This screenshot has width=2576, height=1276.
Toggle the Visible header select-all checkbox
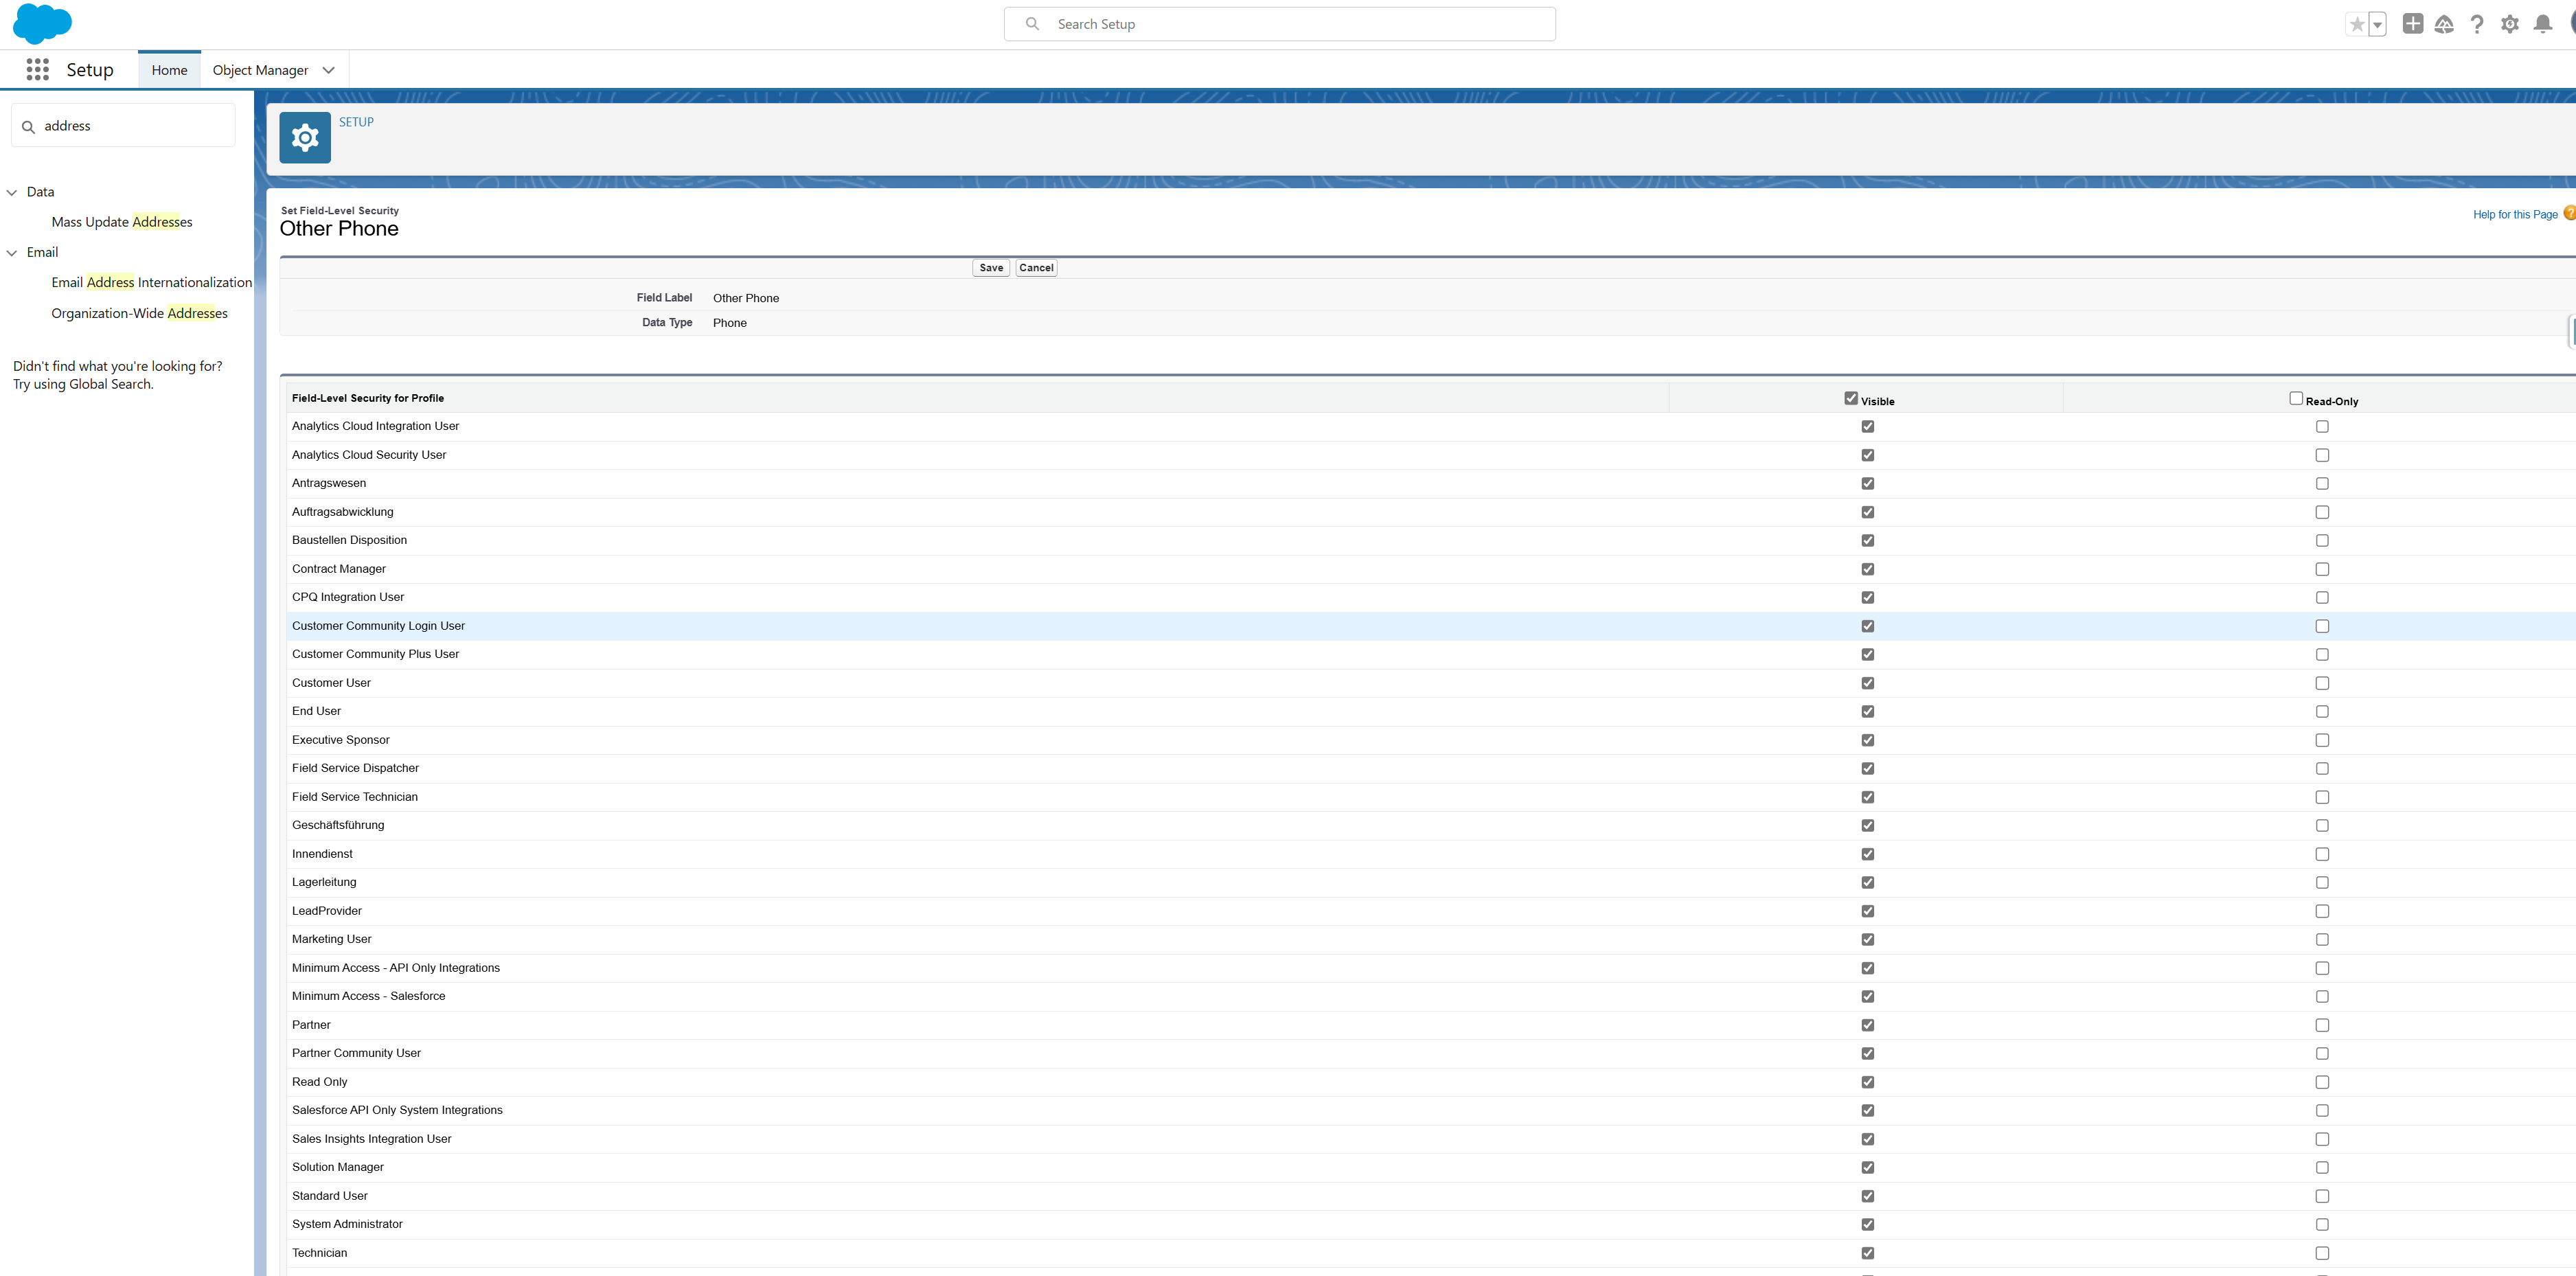point(1850,398)
